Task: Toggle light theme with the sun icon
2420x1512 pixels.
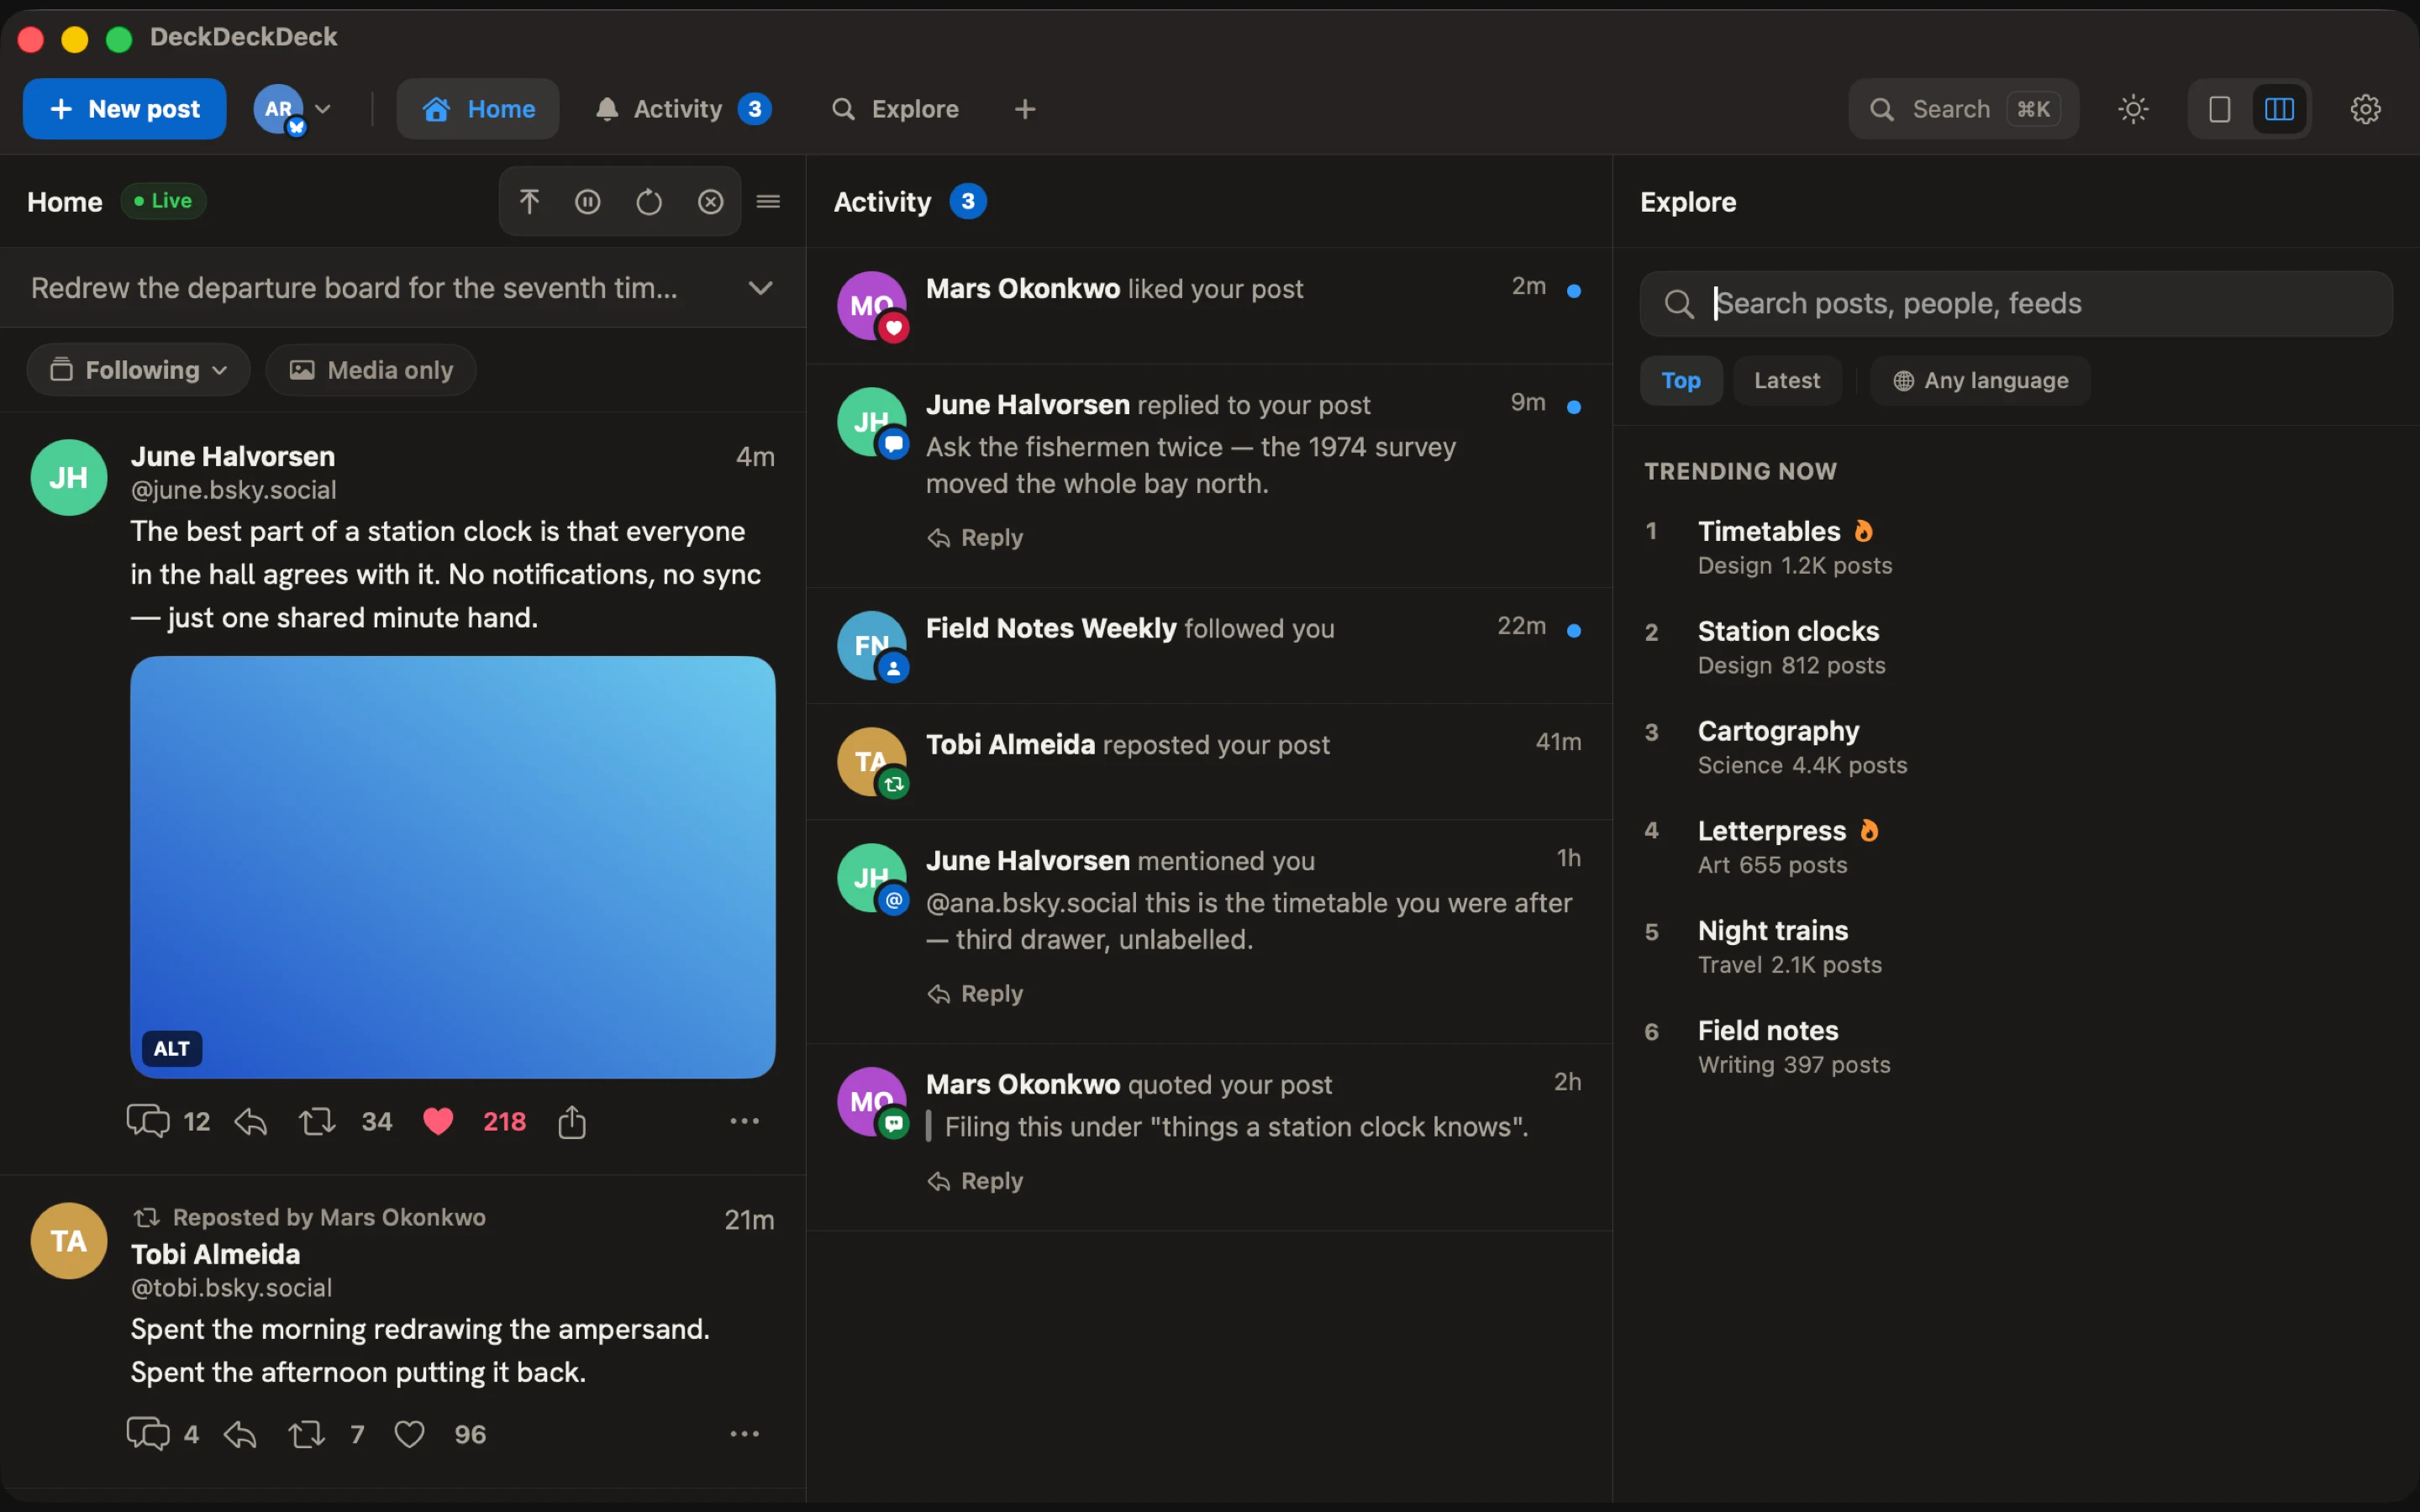Action: click(2133, 109)
